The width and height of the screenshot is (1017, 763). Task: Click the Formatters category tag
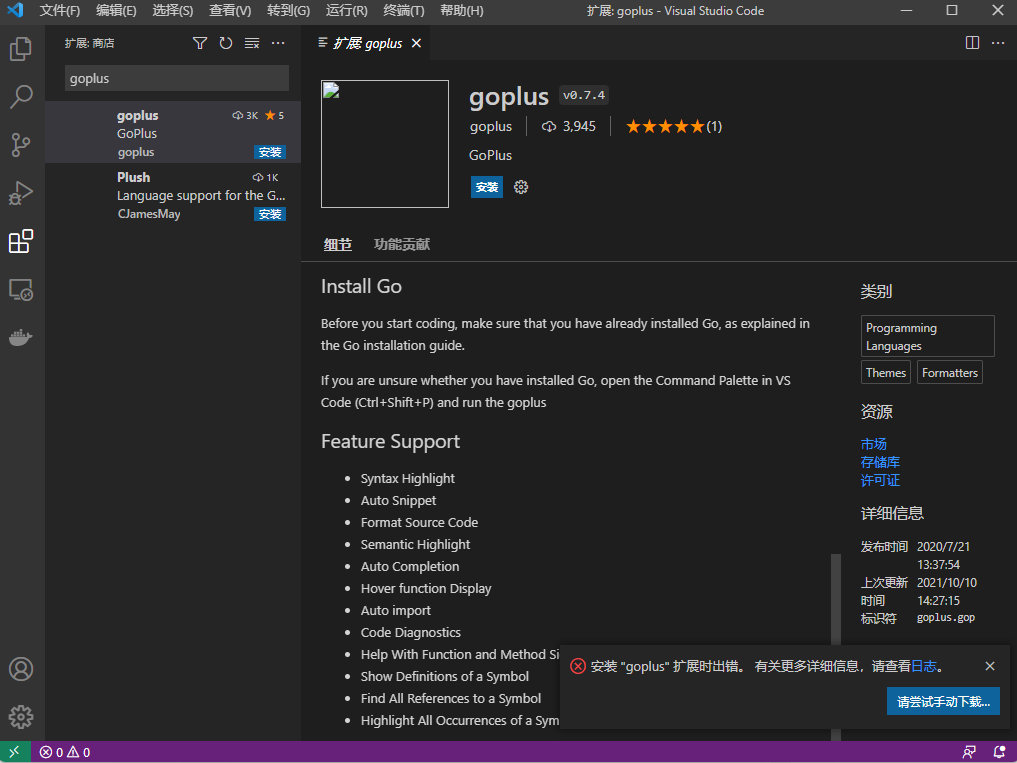950,372
